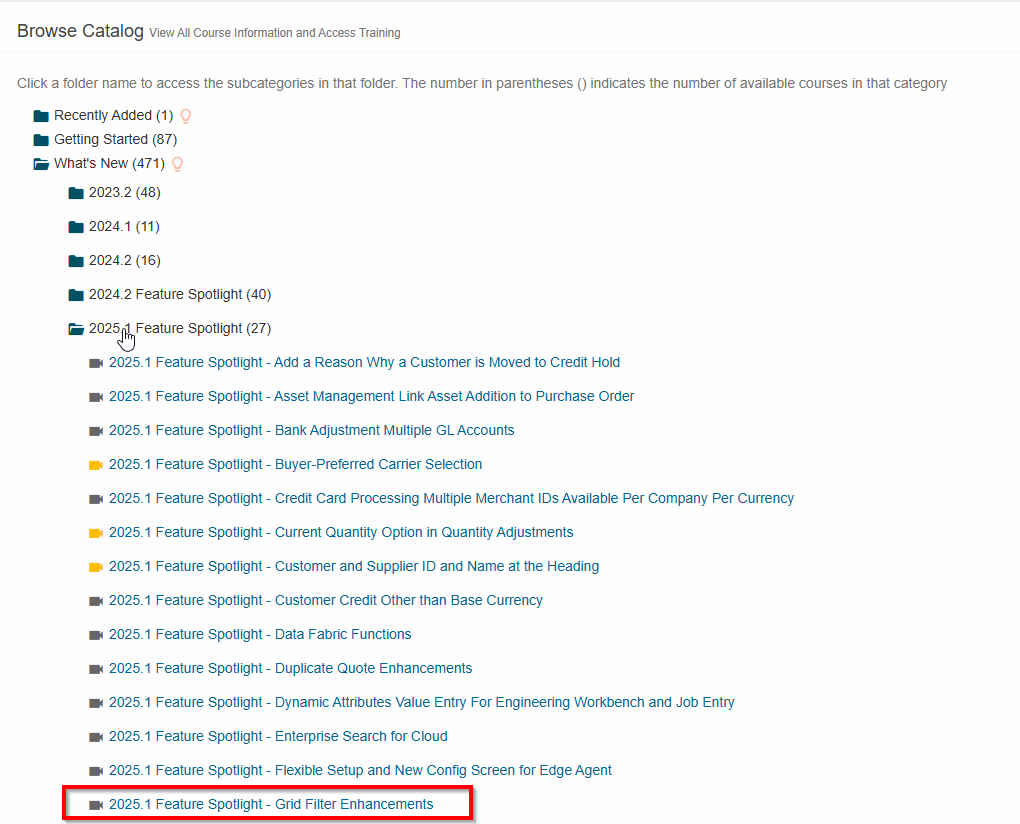Open Customer Credit Other than Base Currency

click(x=326, y=600)
